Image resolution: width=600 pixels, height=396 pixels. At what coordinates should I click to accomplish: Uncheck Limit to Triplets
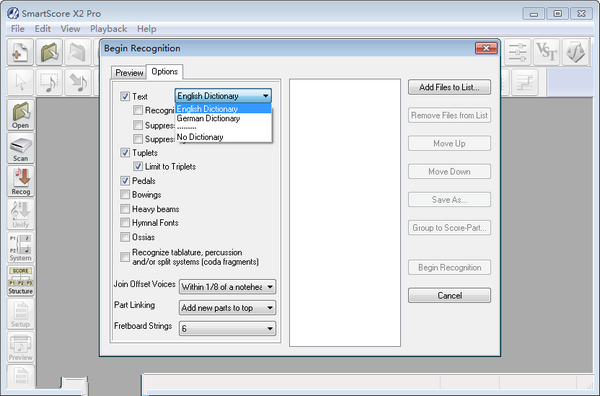[138, 166]
